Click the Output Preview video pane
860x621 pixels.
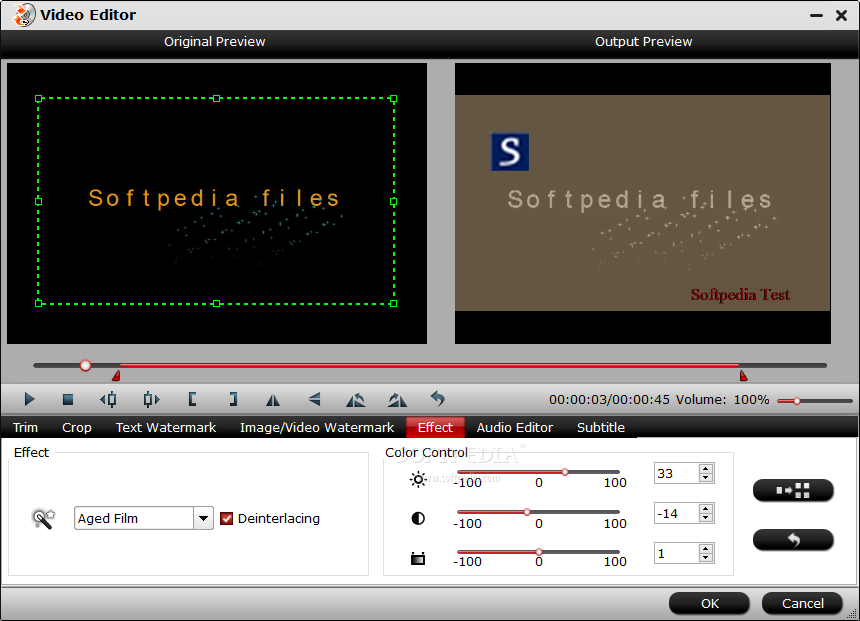click(642, 203)
